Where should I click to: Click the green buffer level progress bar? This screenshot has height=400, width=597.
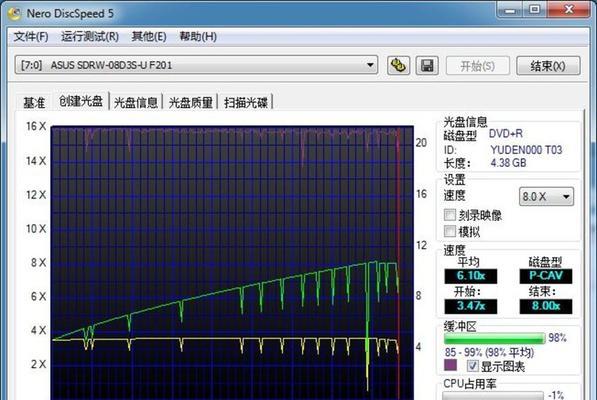point(495,338)
